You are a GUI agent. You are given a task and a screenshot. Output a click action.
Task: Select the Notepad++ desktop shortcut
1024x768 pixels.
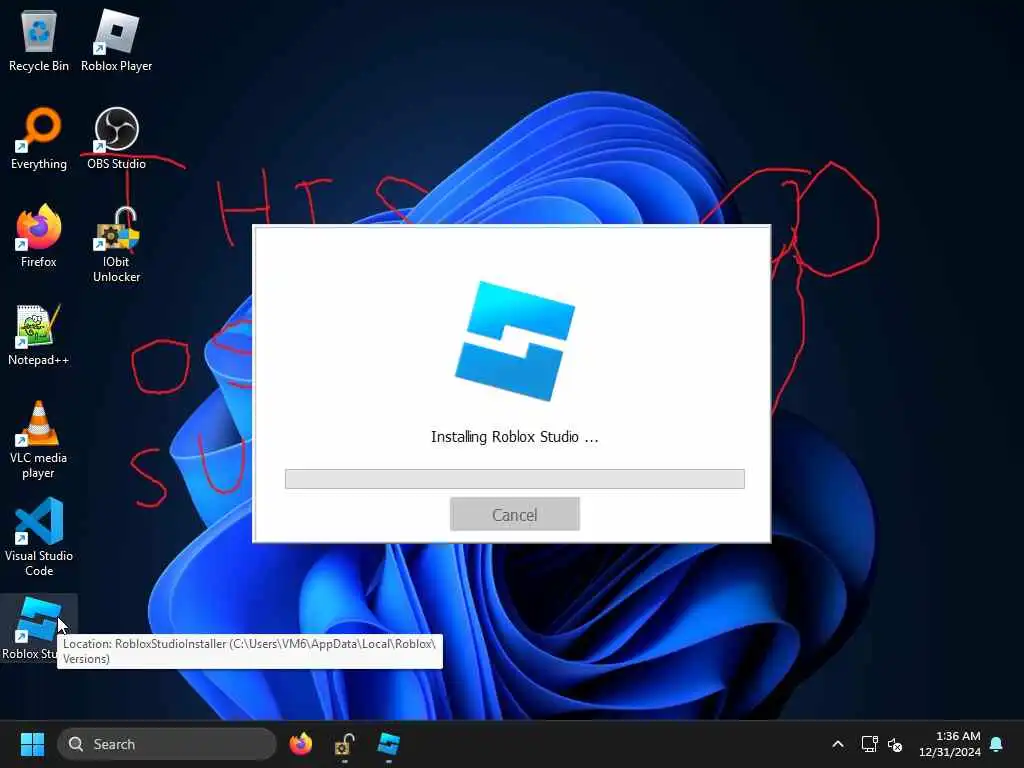[39, 334]
